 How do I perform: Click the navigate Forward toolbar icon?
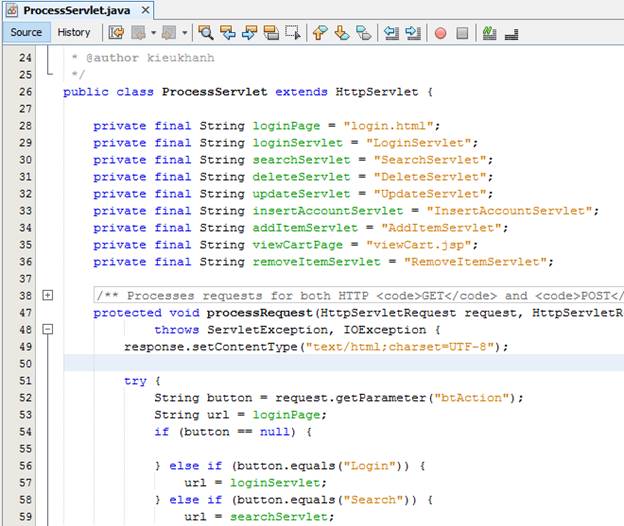coord(169,33)
